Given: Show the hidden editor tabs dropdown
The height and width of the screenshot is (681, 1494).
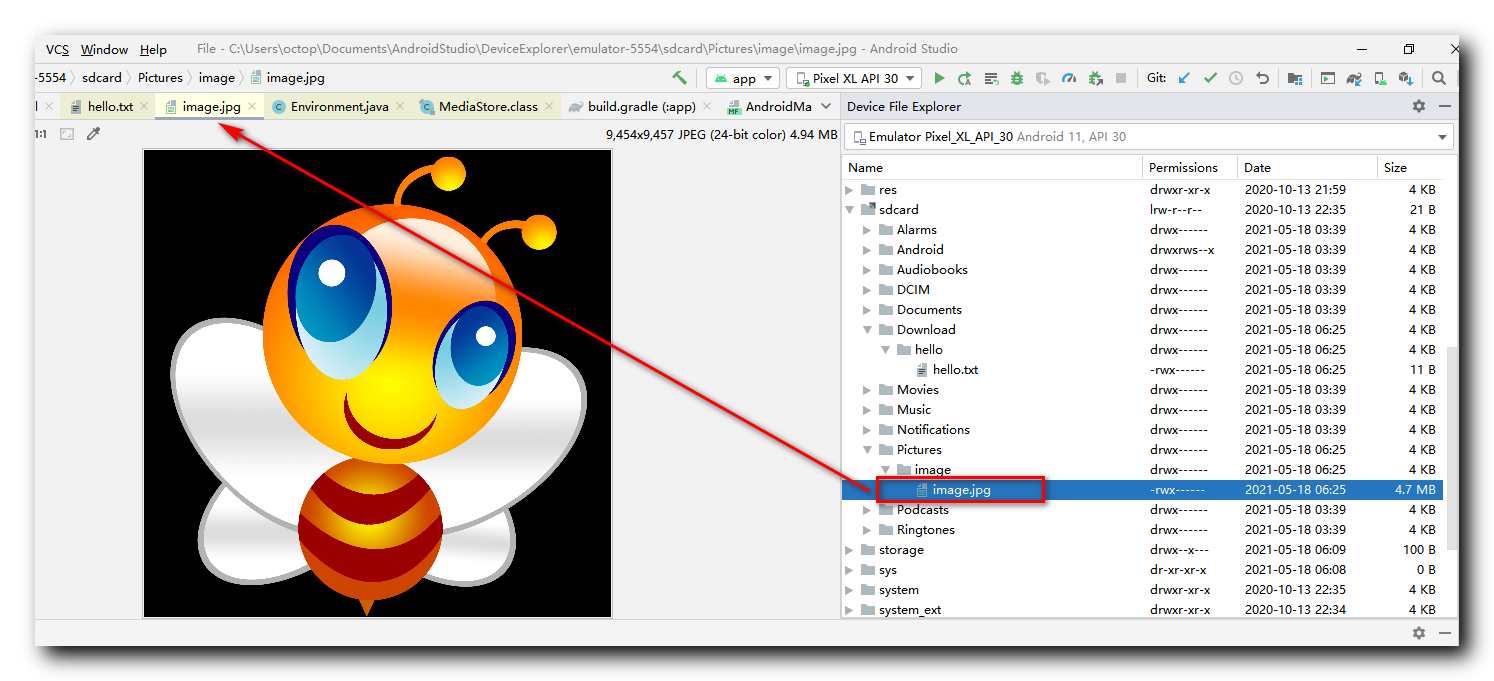Looking at the screenshot, I should coord(826,106).
